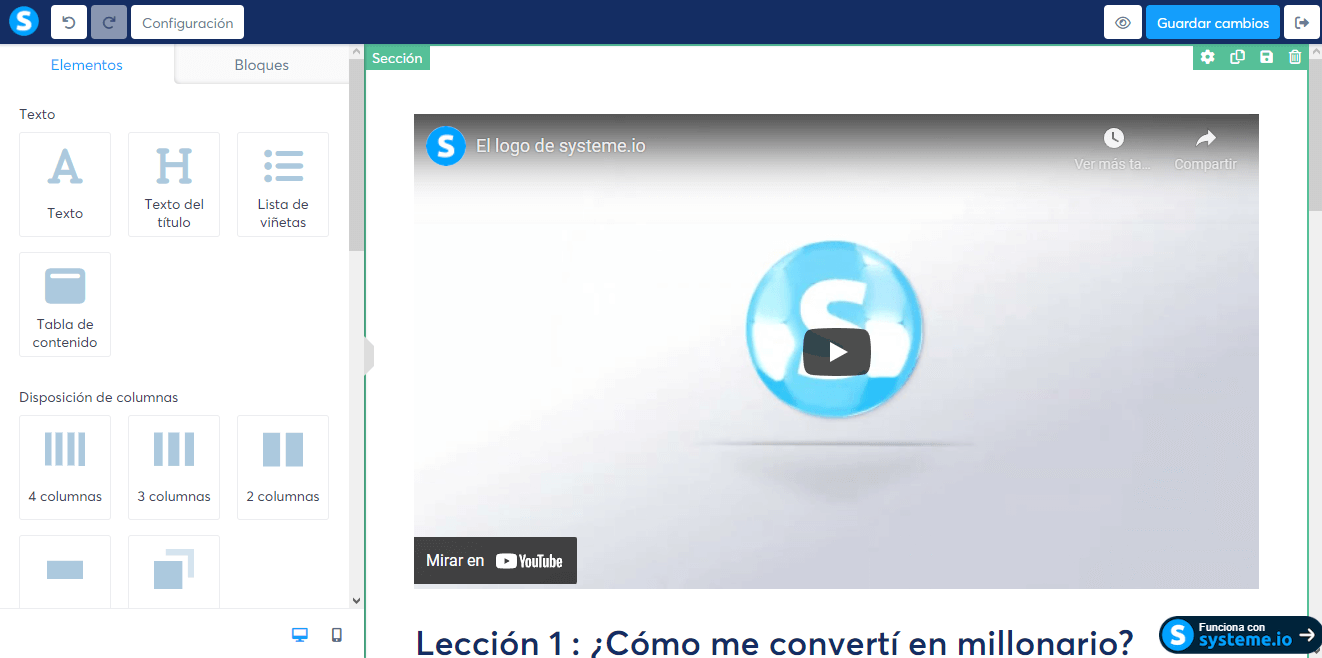Undo the last change
The width and height of the screenshot is (1322, 658).
pos(69,22)
